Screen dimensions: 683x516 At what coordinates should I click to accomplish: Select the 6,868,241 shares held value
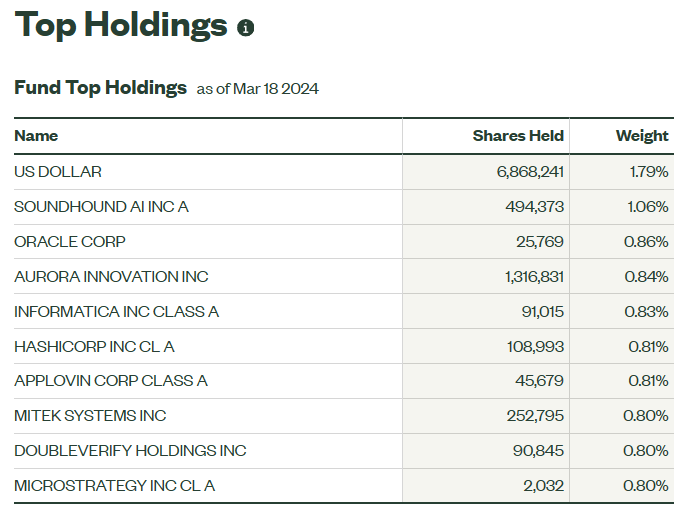point(530,172)
